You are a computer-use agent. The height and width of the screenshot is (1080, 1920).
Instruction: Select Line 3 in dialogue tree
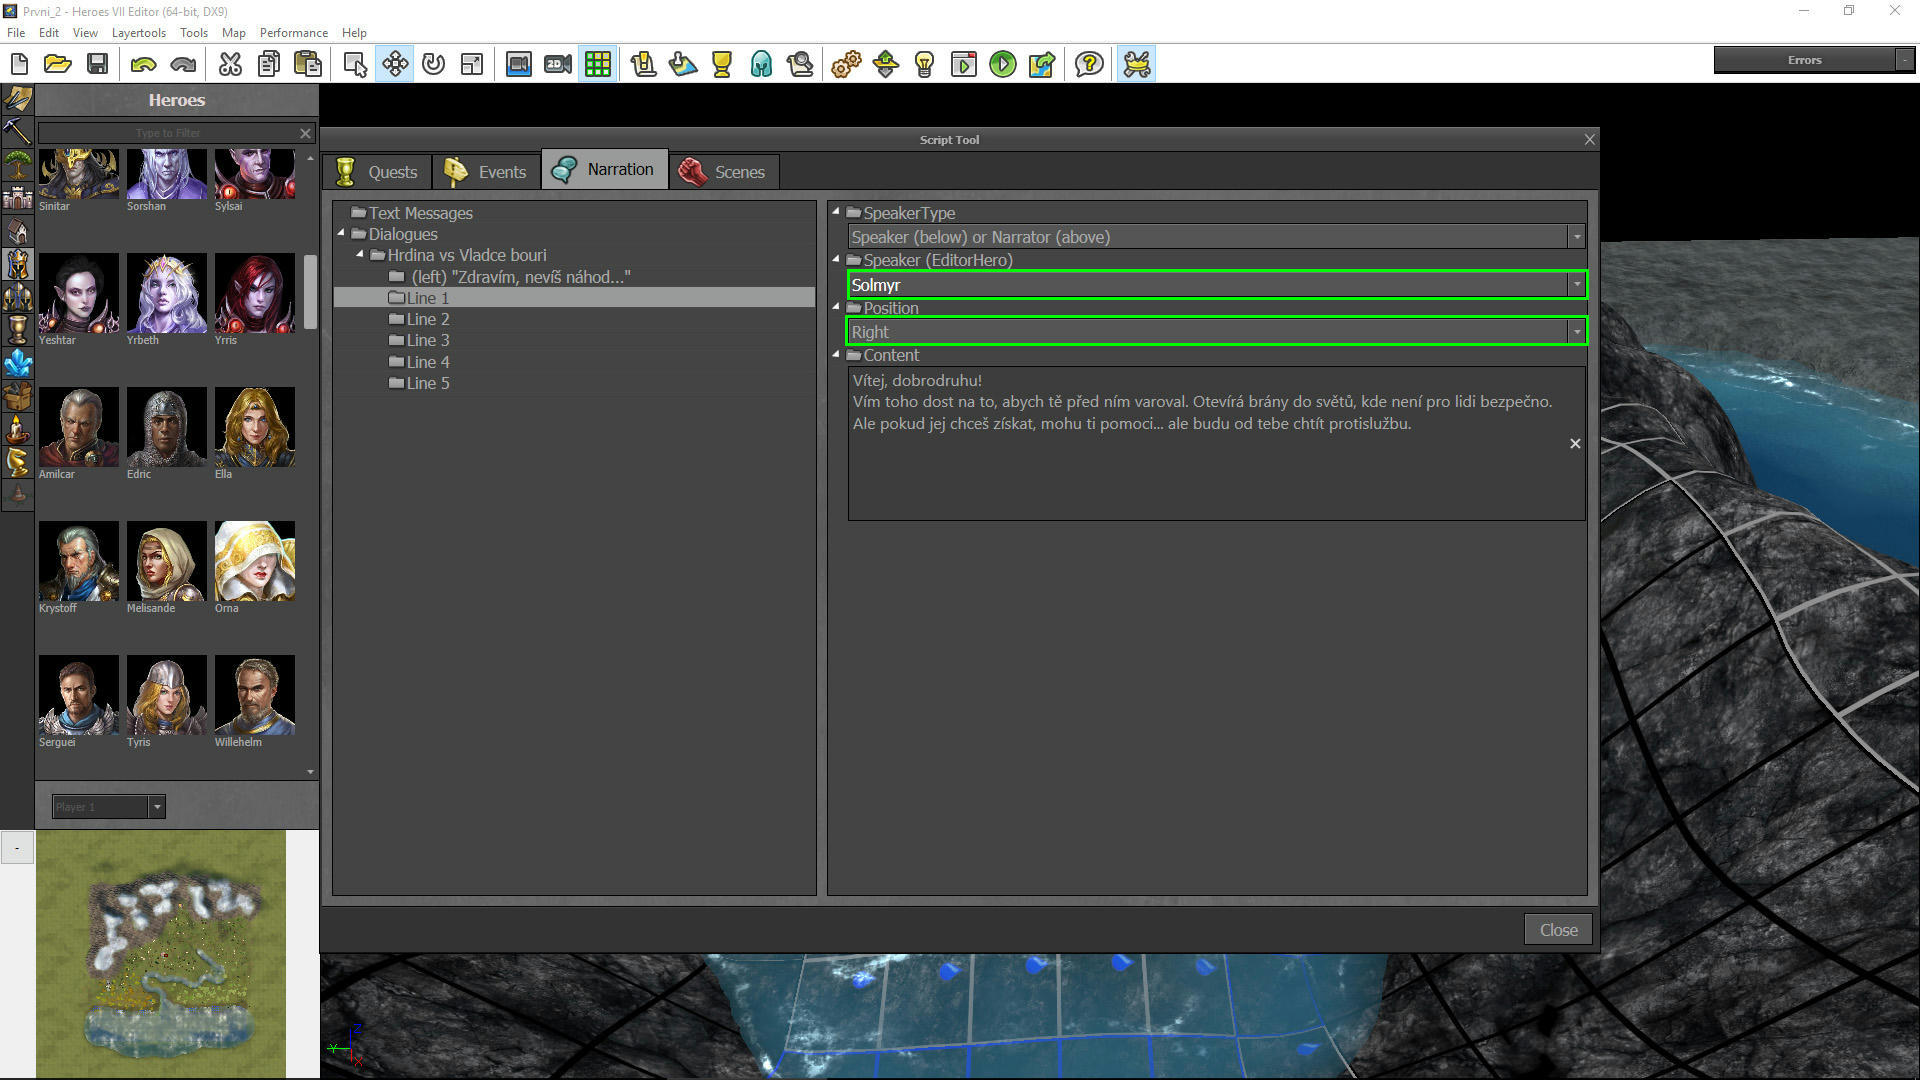click(428, 340)
